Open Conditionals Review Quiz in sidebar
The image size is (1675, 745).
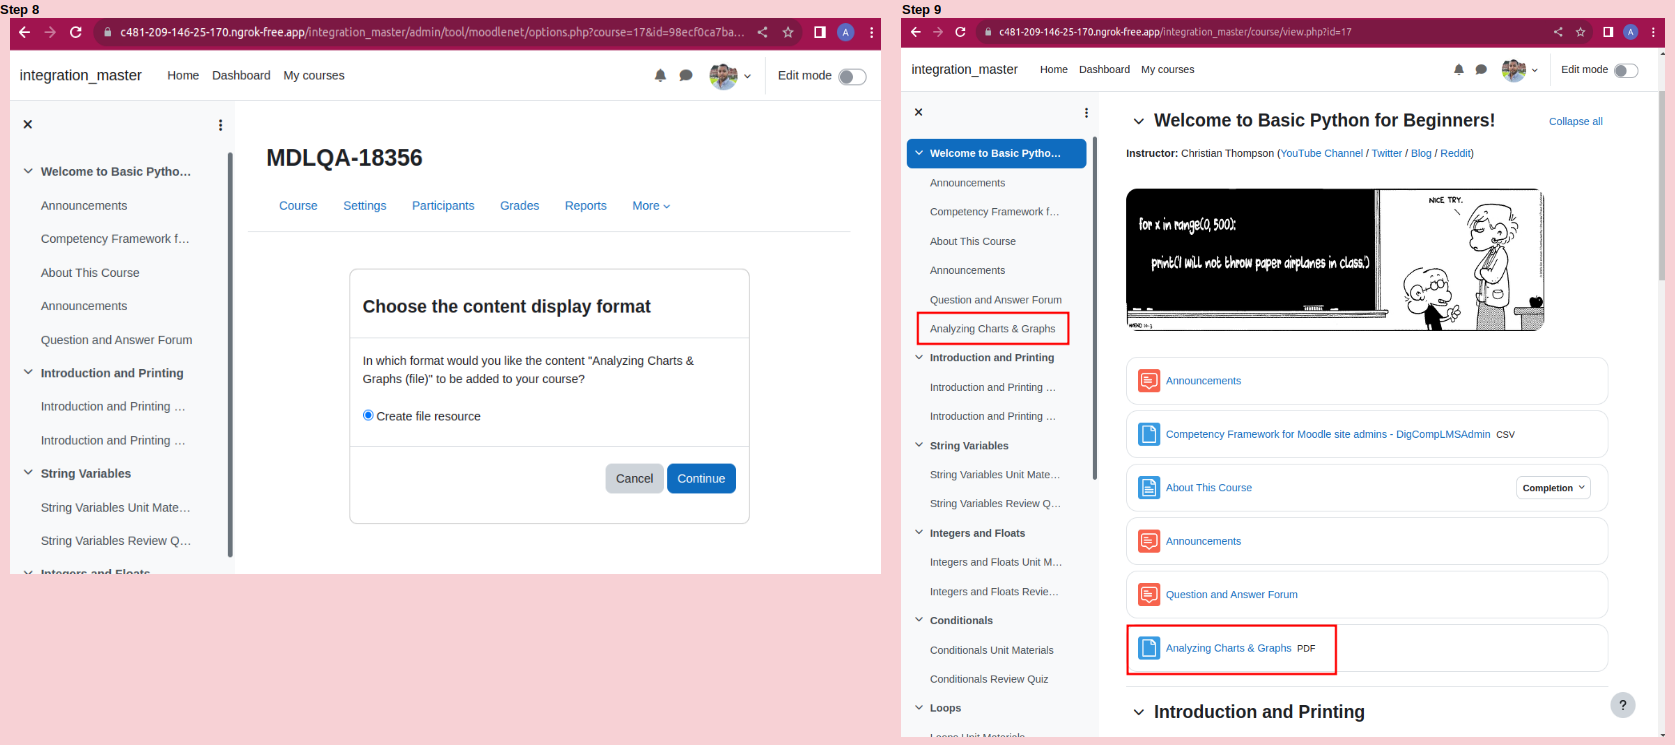coord(989,679)
